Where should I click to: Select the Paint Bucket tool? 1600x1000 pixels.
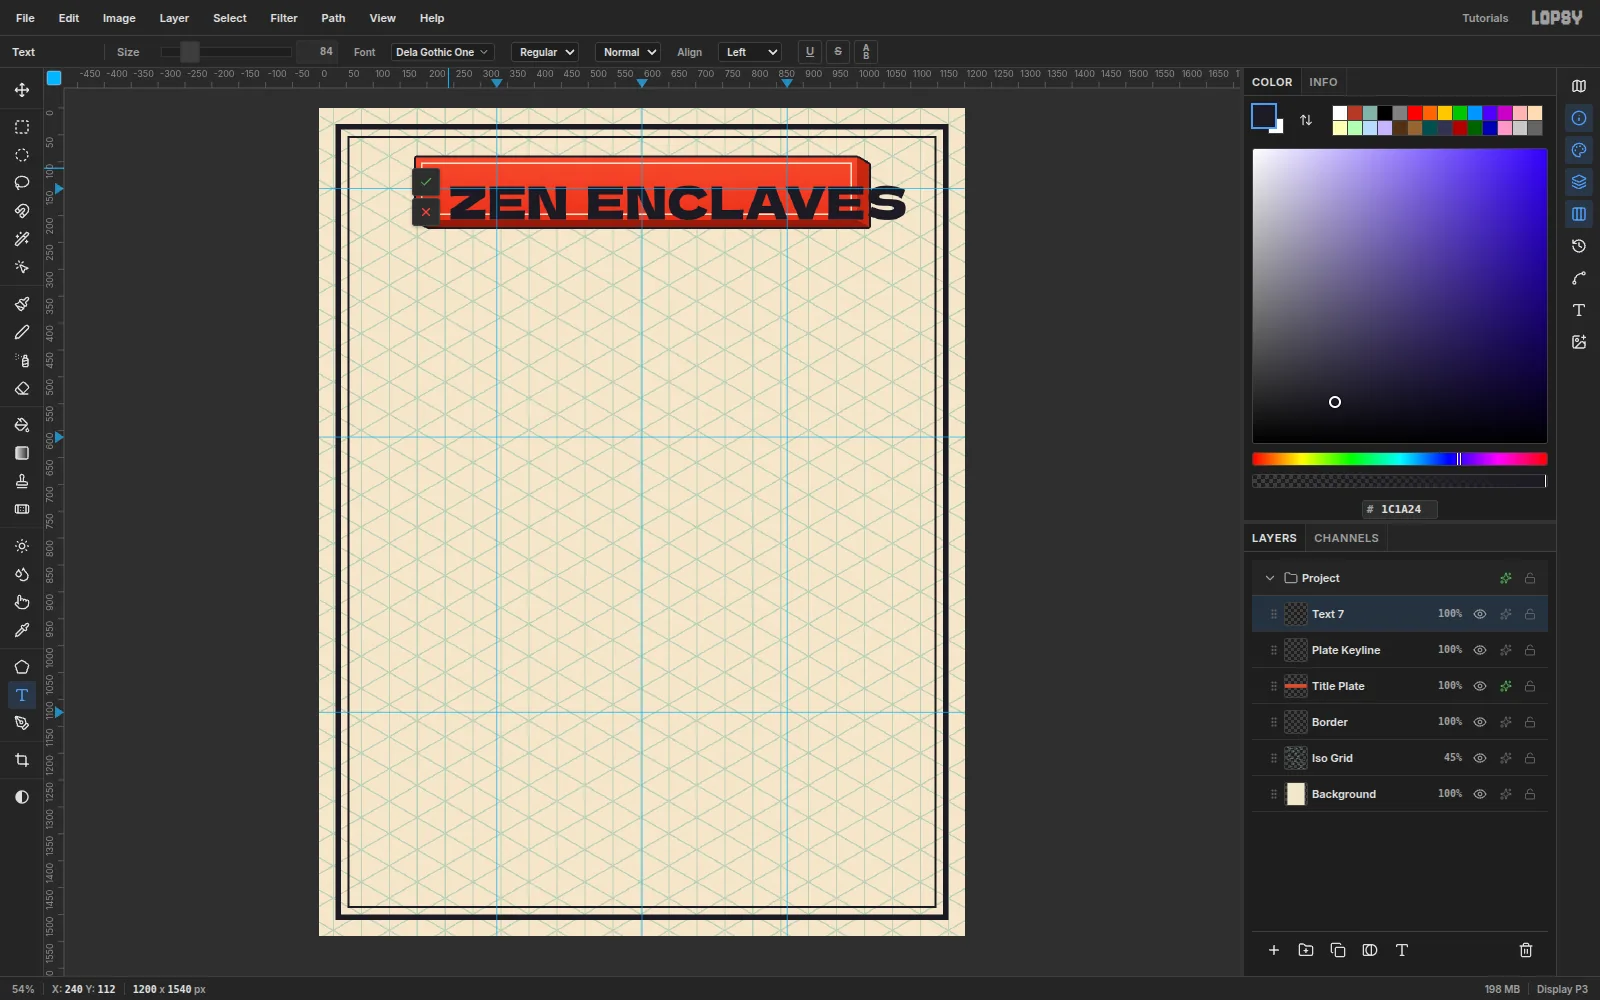(x=22, y=425)
